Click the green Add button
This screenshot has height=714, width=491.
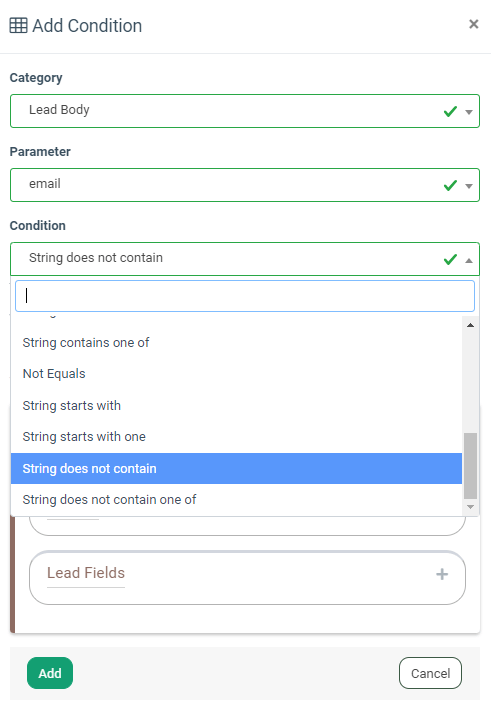pyautogui.click(x=50, y=673)
